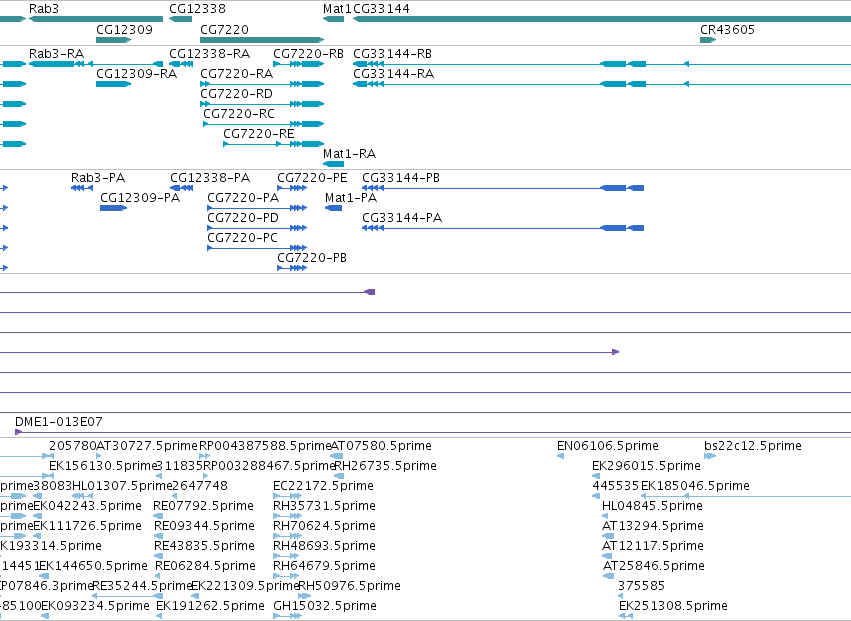Click the AT30727.5prime EST label
The image size is (851, 621).
(x=147, y=446)
